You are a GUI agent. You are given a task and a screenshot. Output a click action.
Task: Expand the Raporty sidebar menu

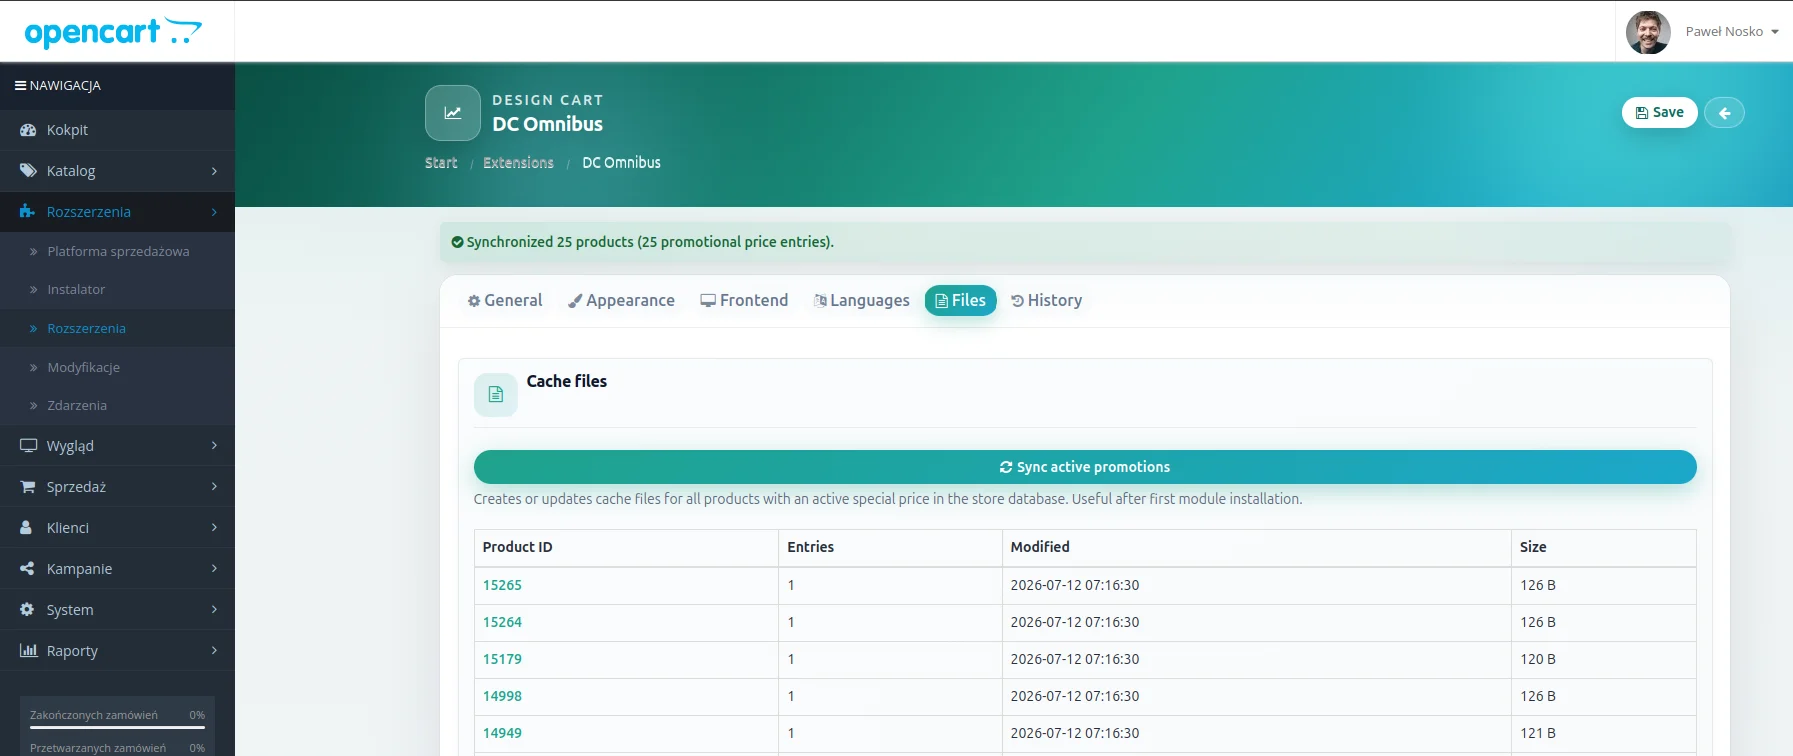coord(117,651)
